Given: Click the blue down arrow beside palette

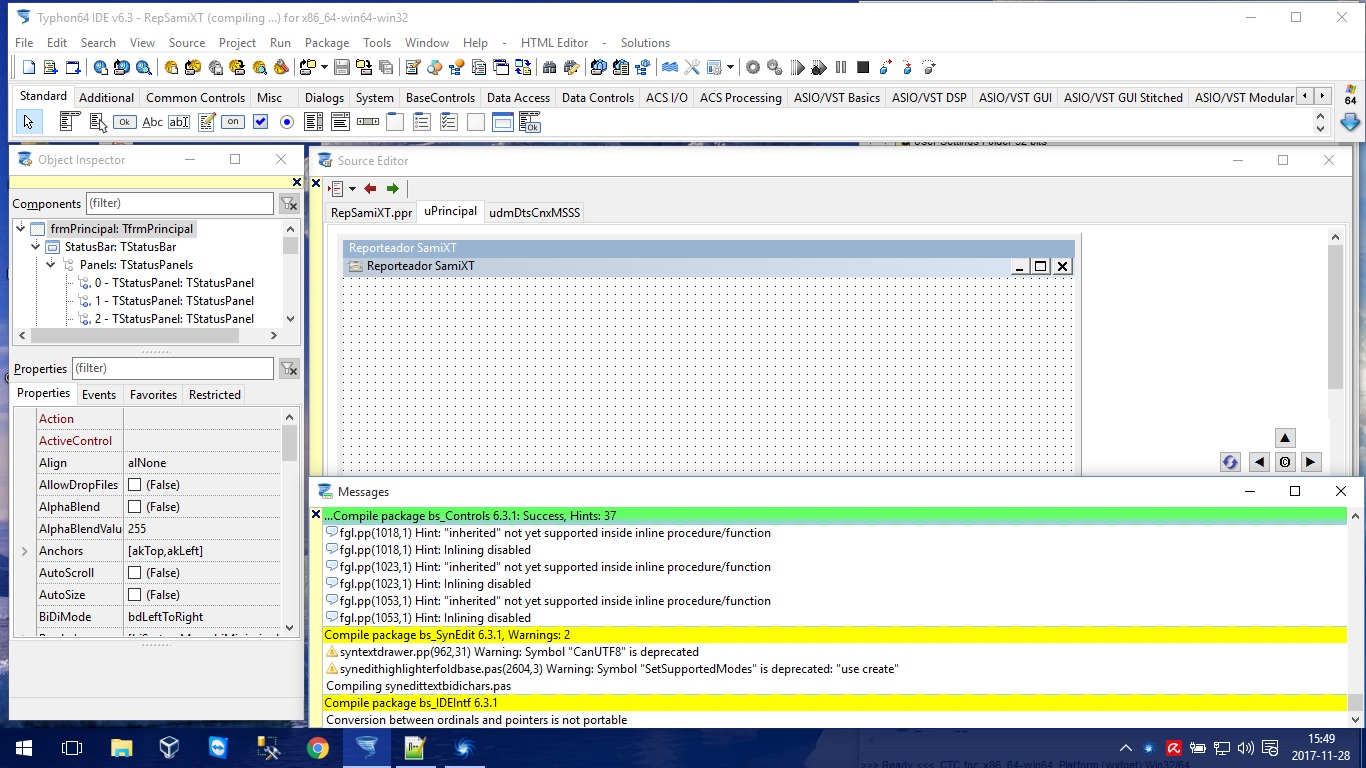Looking at the screenshot, I should (1350, 122).
